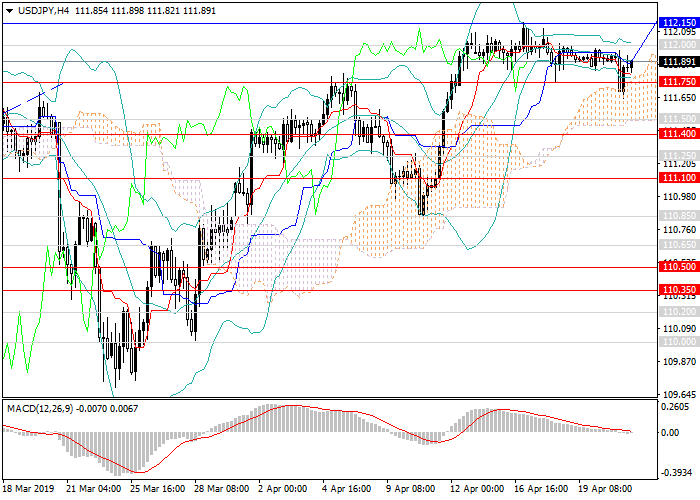Select the 111.500 gray level label
700x500 pixels.
679,119
